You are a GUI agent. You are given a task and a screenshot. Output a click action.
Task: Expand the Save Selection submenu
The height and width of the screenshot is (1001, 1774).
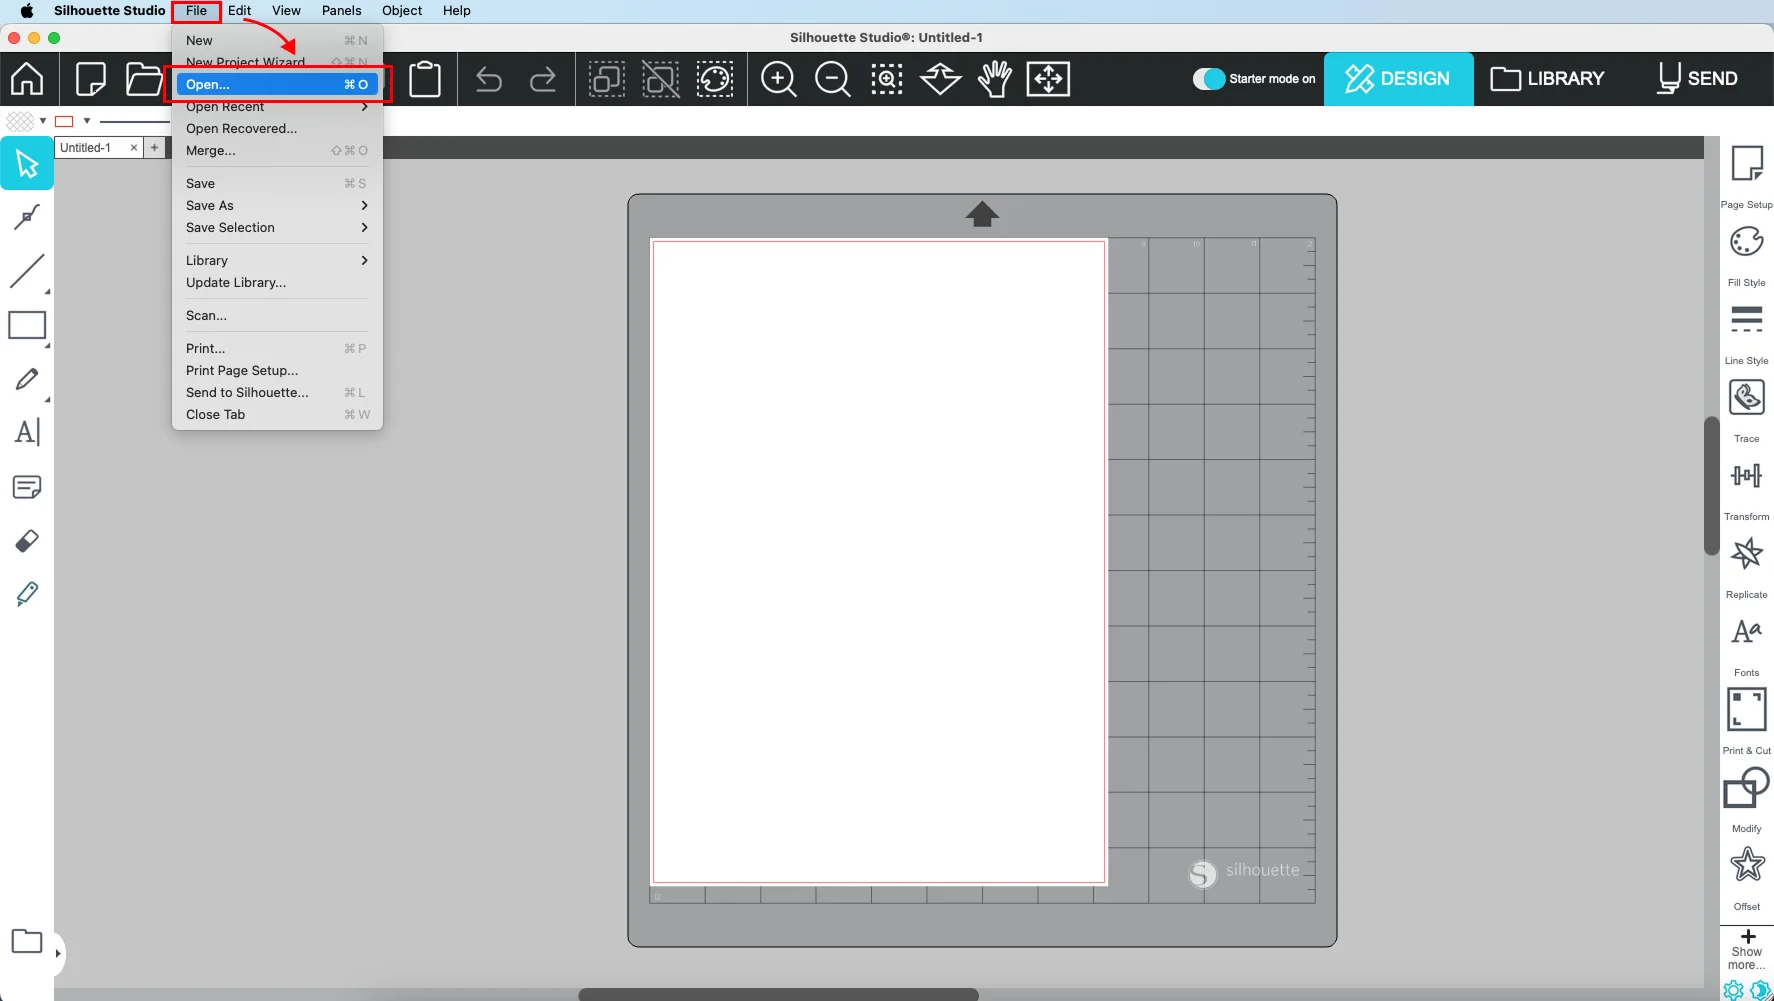(277, 228)
